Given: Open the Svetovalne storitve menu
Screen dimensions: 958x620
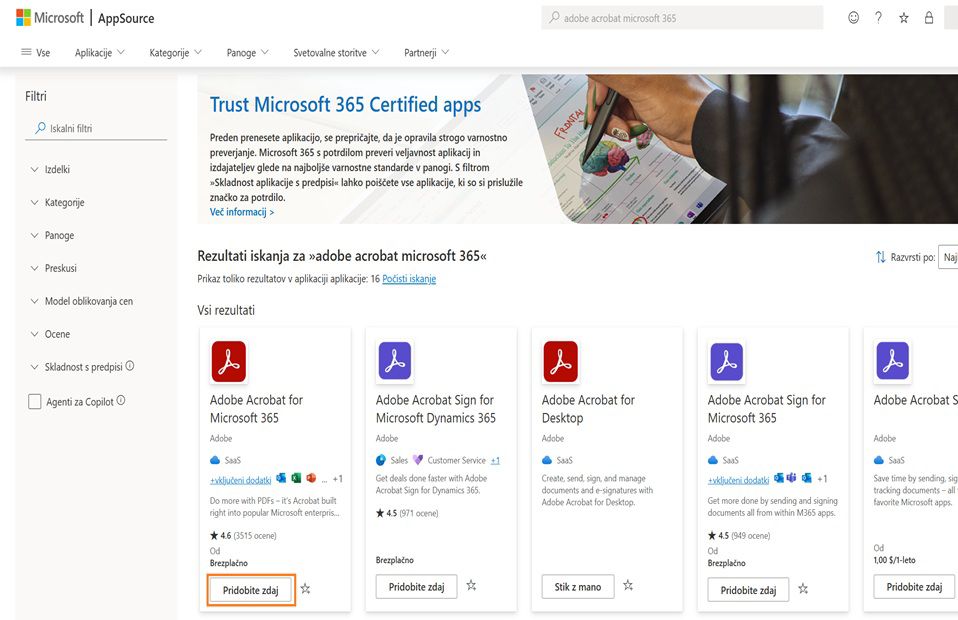Looking at the screenshot, I should coord(331,52).
